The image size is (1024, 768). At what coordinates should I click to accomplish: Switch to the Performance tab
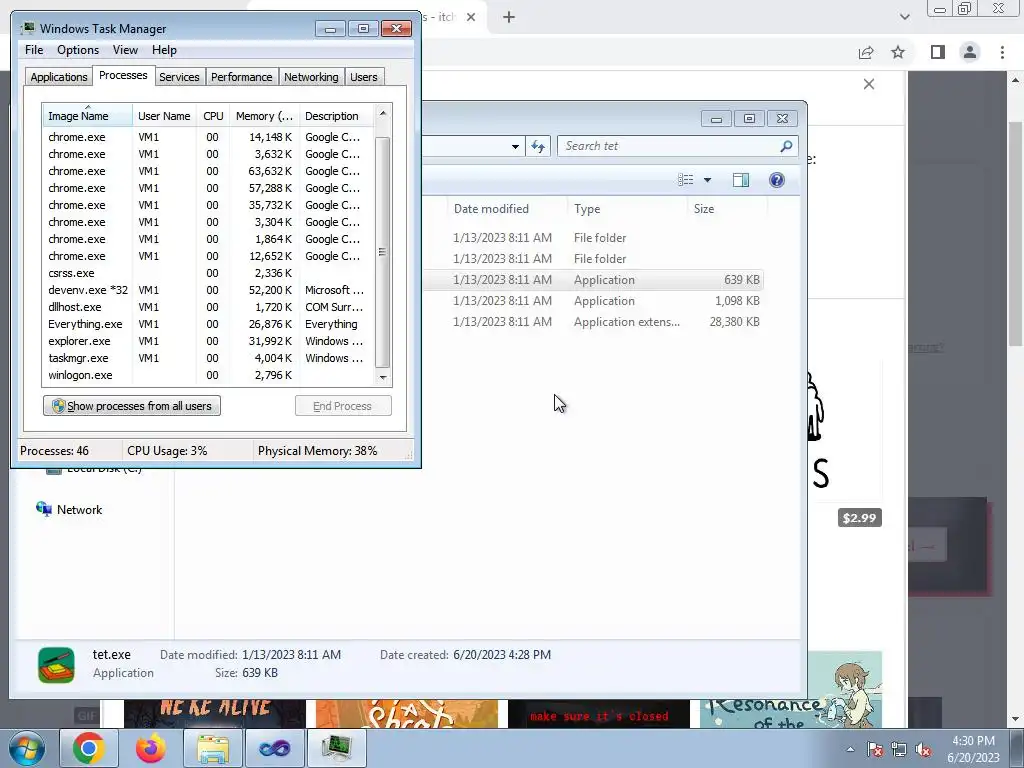[x=241, y=77]
